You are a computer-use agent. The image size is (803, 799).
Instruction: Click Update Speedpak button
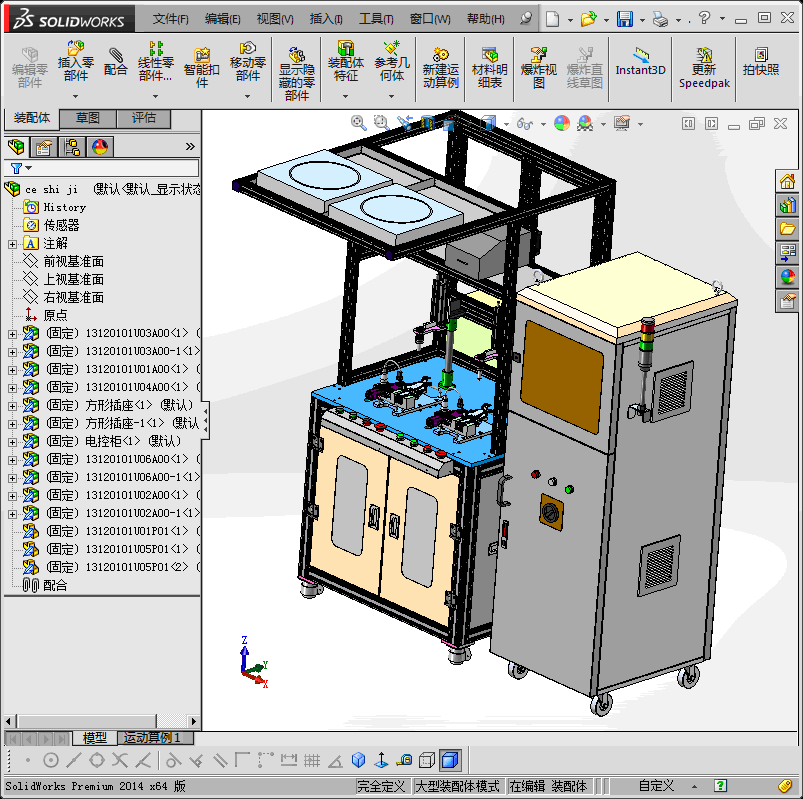704,68
